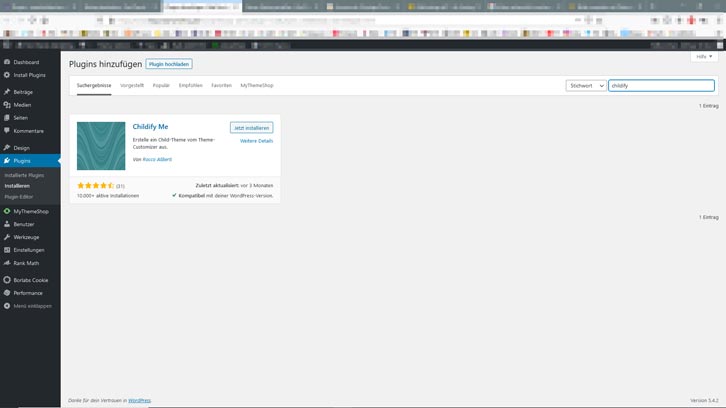
Task: Open Weitere Details link
Action: [256, 141]
